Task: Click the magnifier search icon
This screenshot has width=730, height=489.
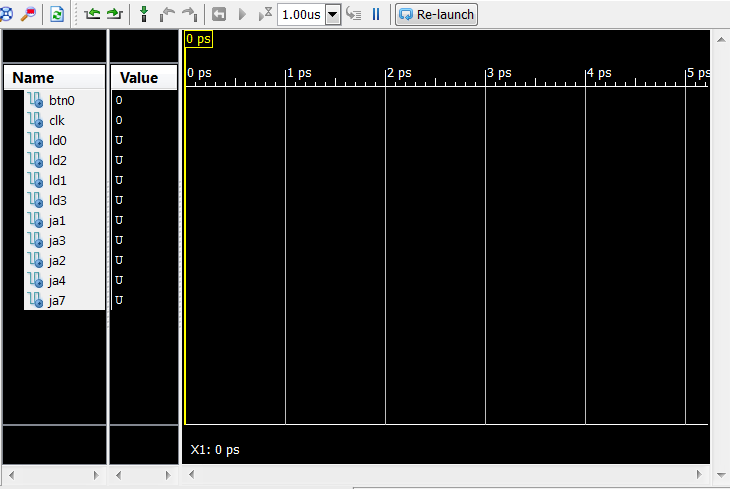Action: (x=29, y=14)
